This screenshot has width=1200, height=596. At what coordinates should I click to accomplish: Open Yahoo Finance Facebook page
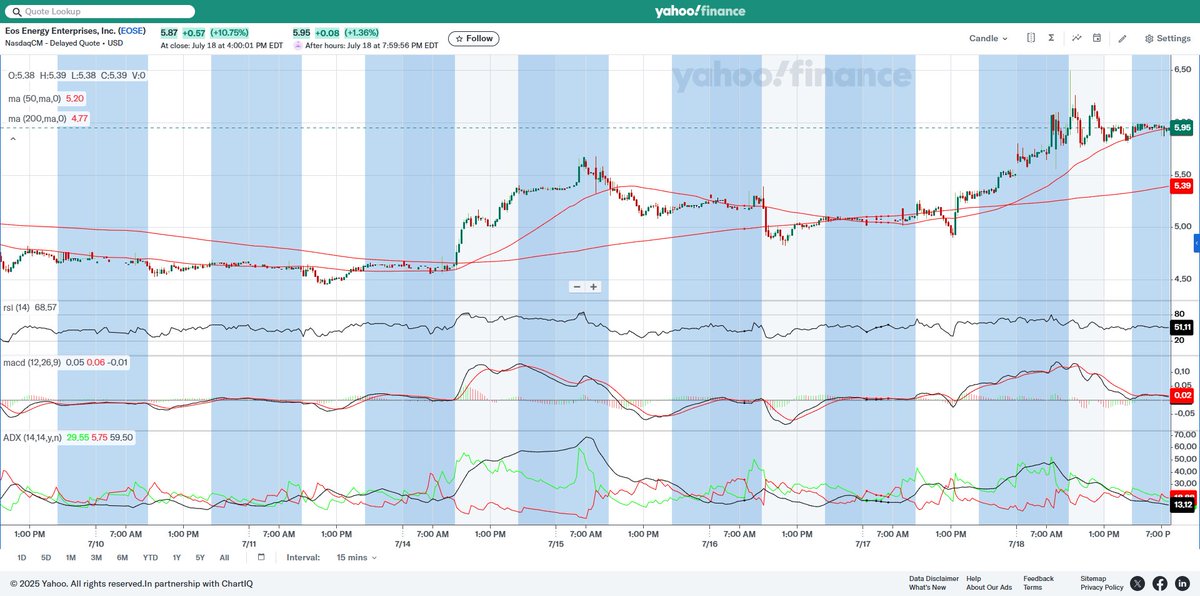1160,583
